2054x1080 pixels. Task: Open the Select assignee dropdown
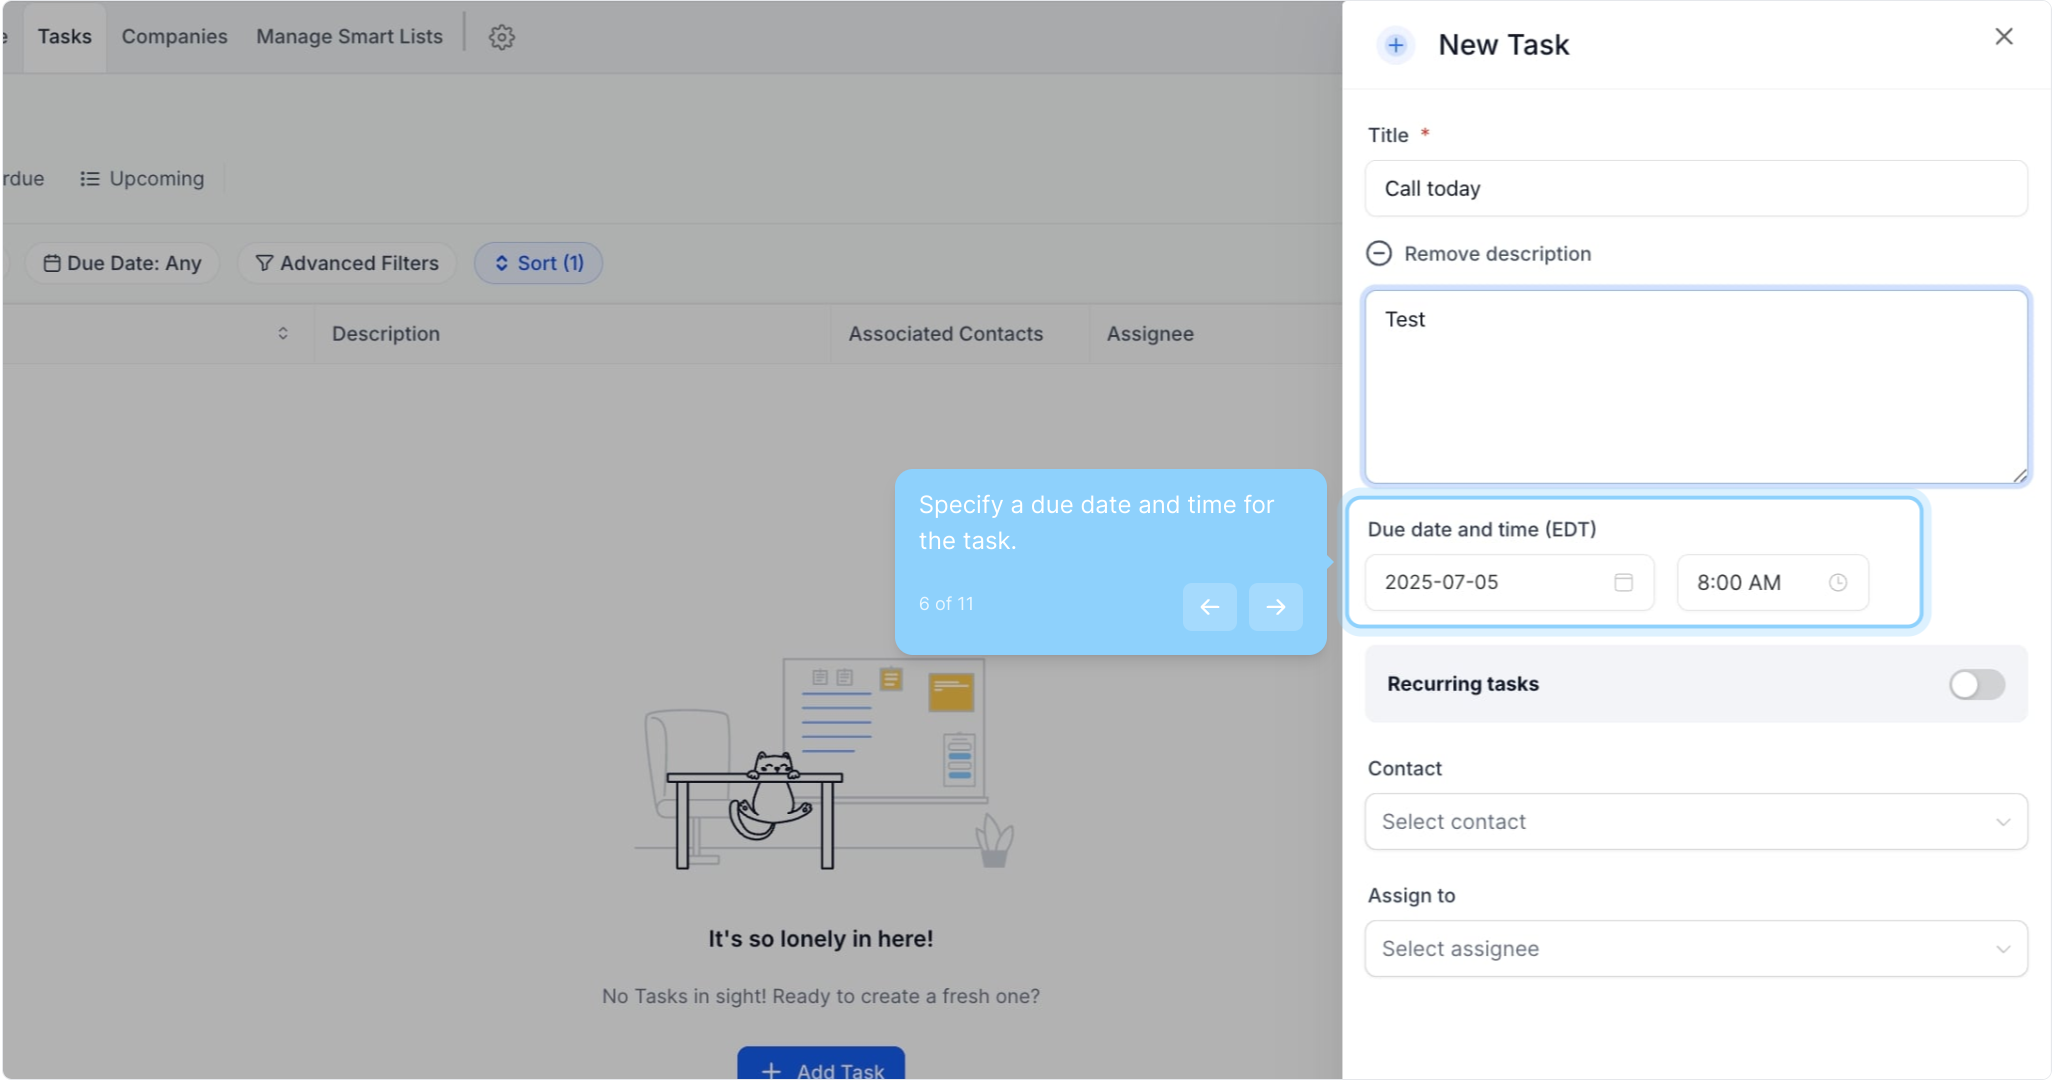(x=1695, y=948)
